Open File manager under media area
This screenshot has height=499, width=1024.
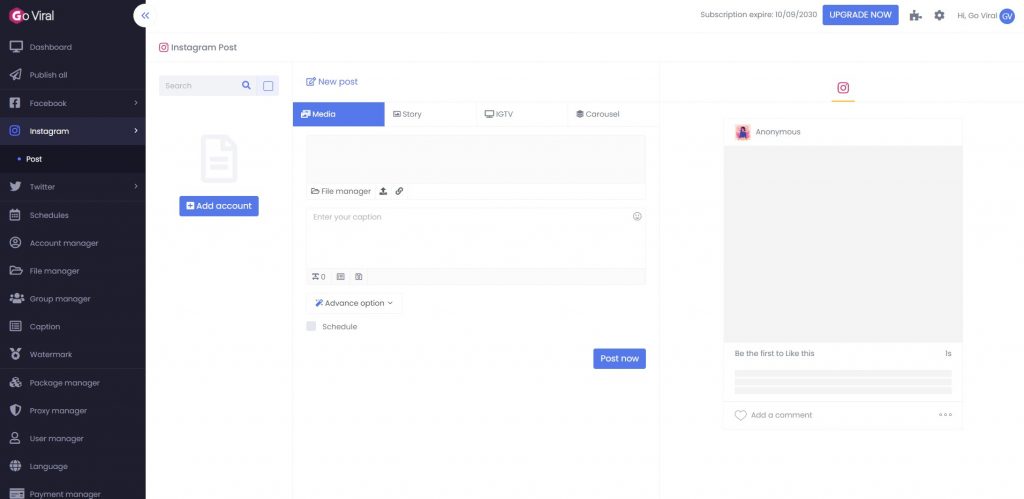click(341, 191)
